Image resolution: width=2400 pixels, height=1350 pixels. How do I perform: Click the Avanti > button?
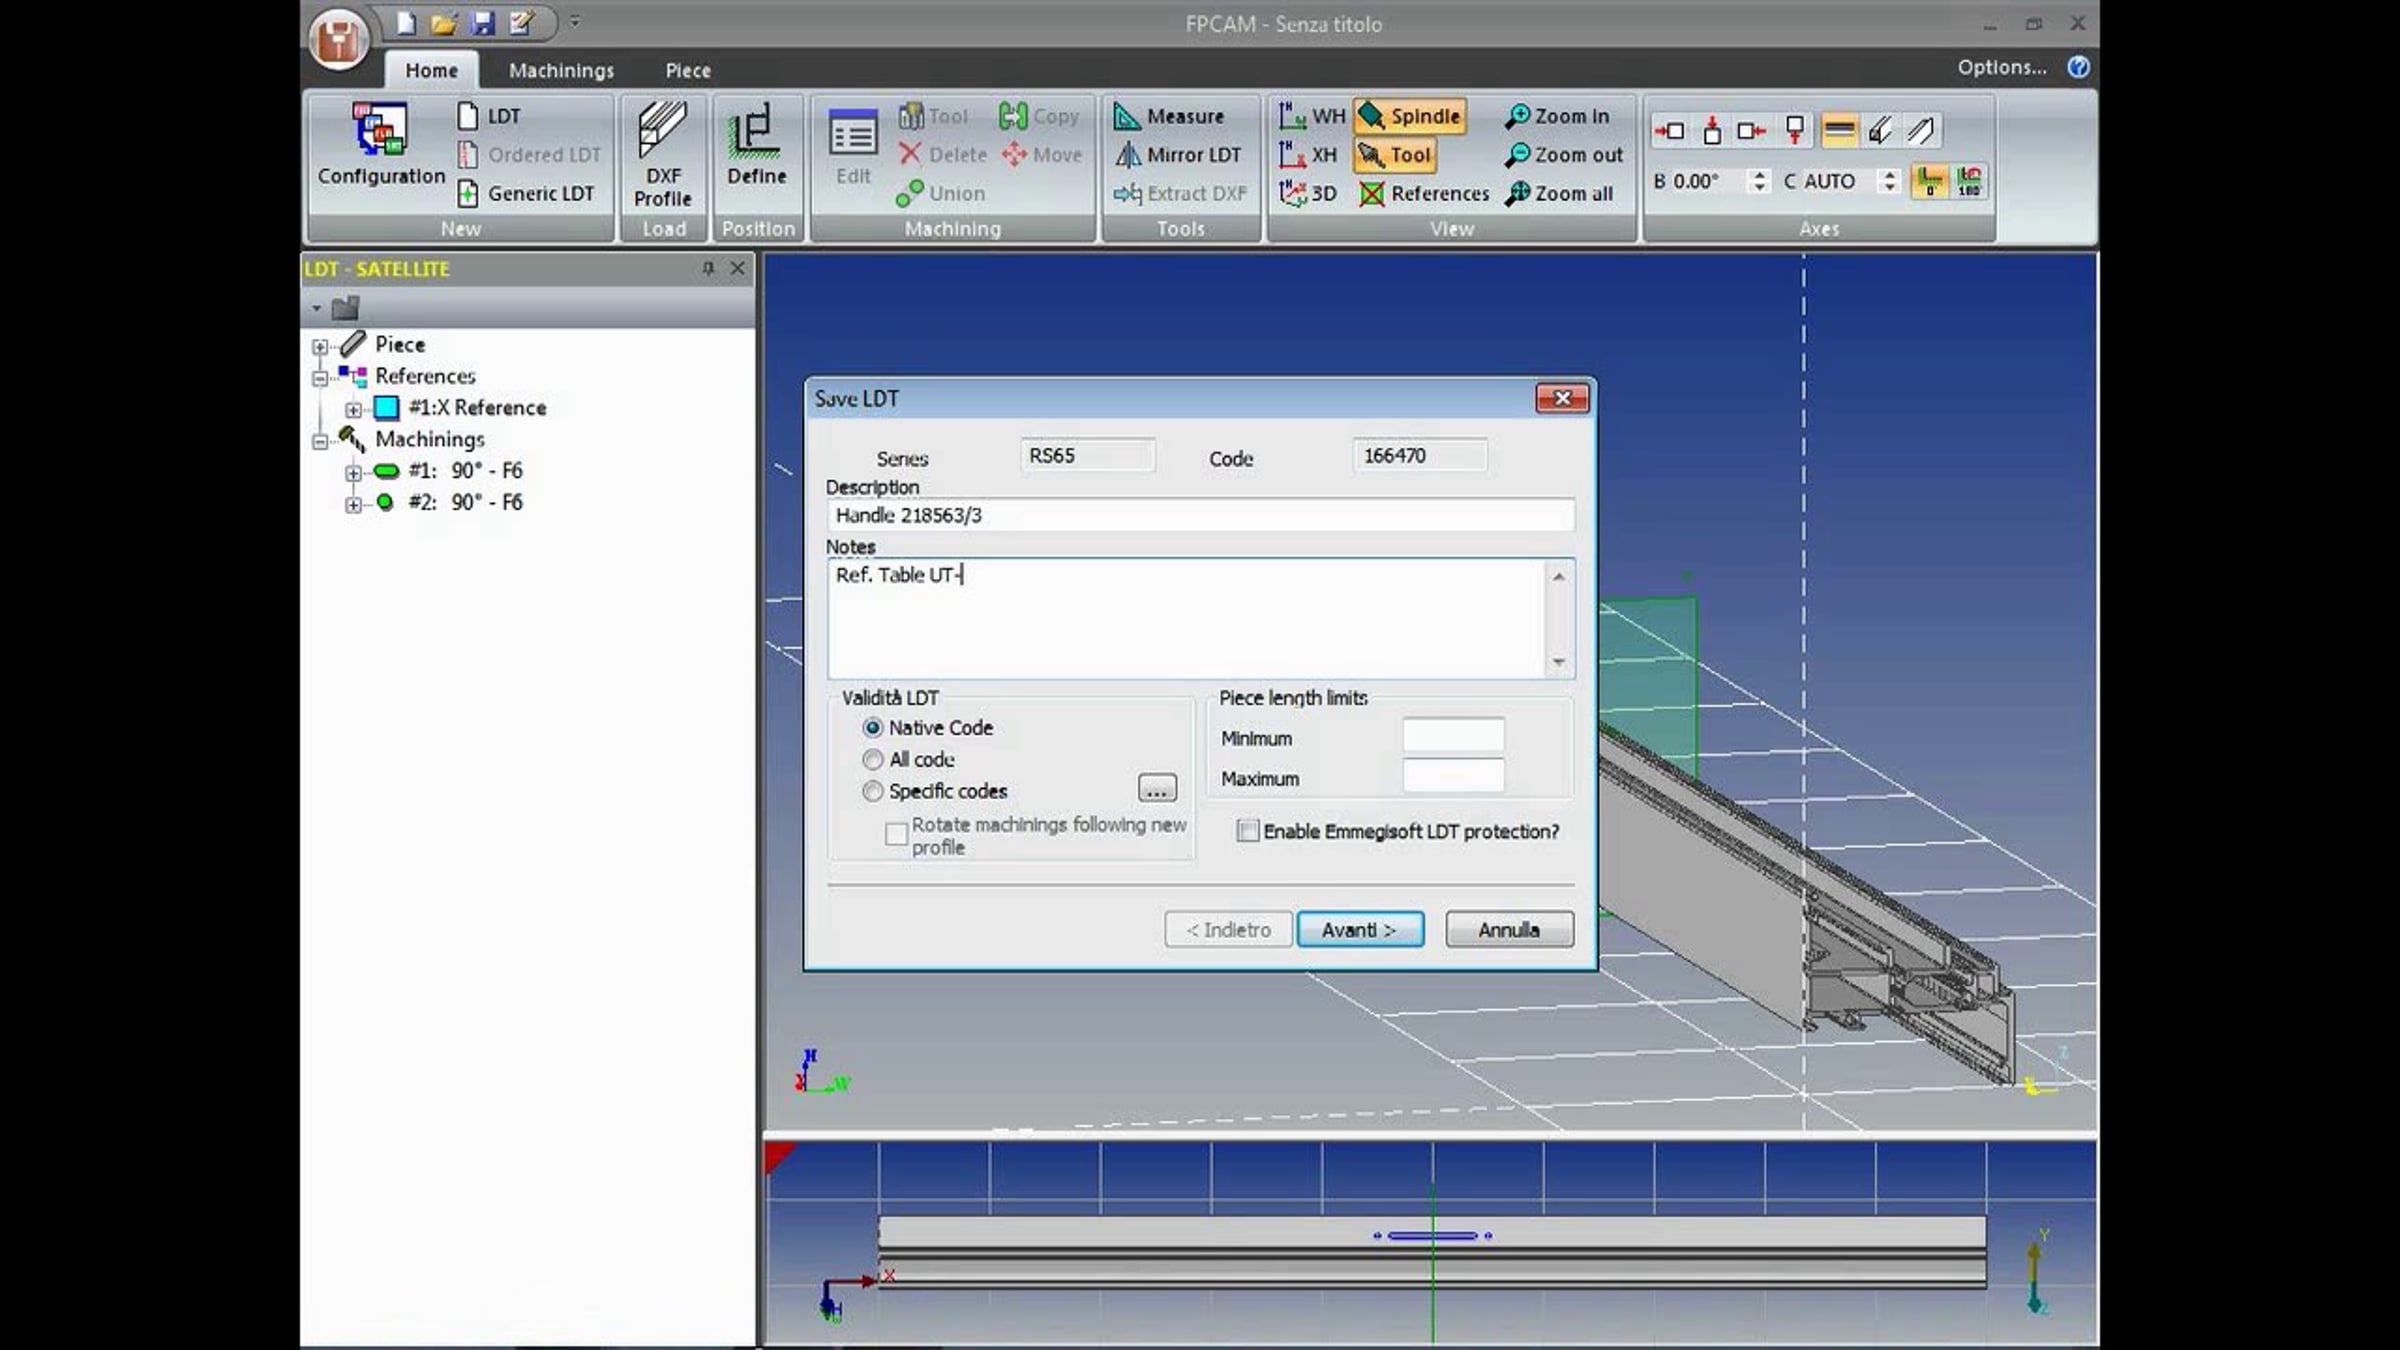point(1360,930)
